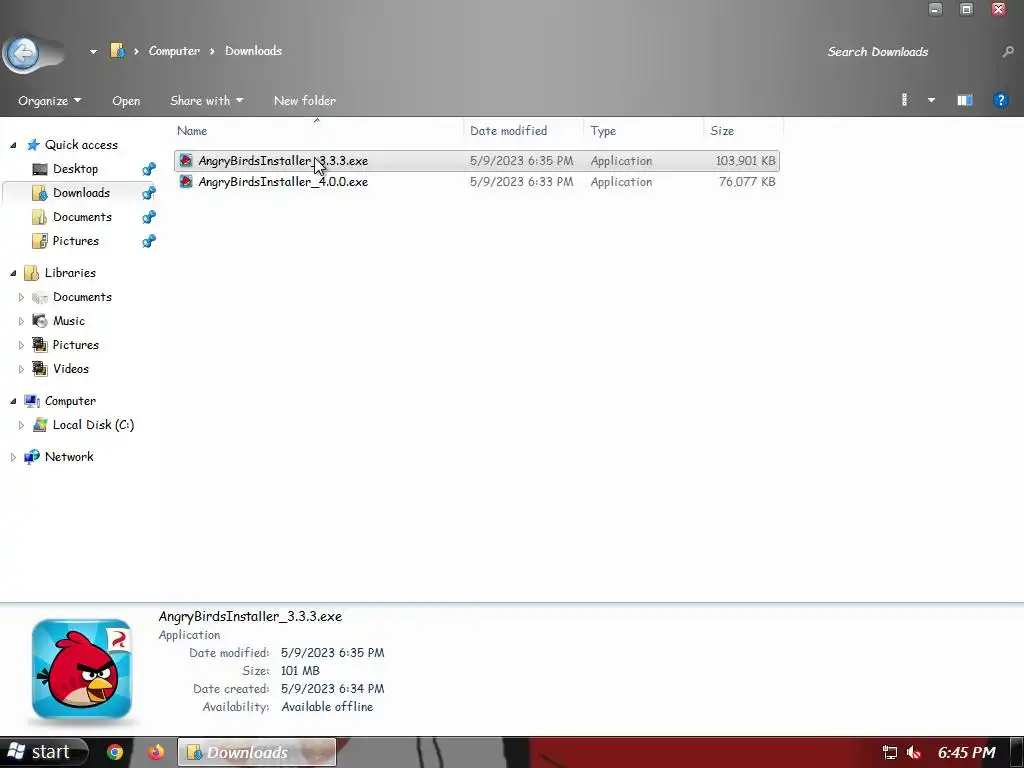Expand Local Disk (C:)
Screen dimensions: 1024x768
[21, 425]
